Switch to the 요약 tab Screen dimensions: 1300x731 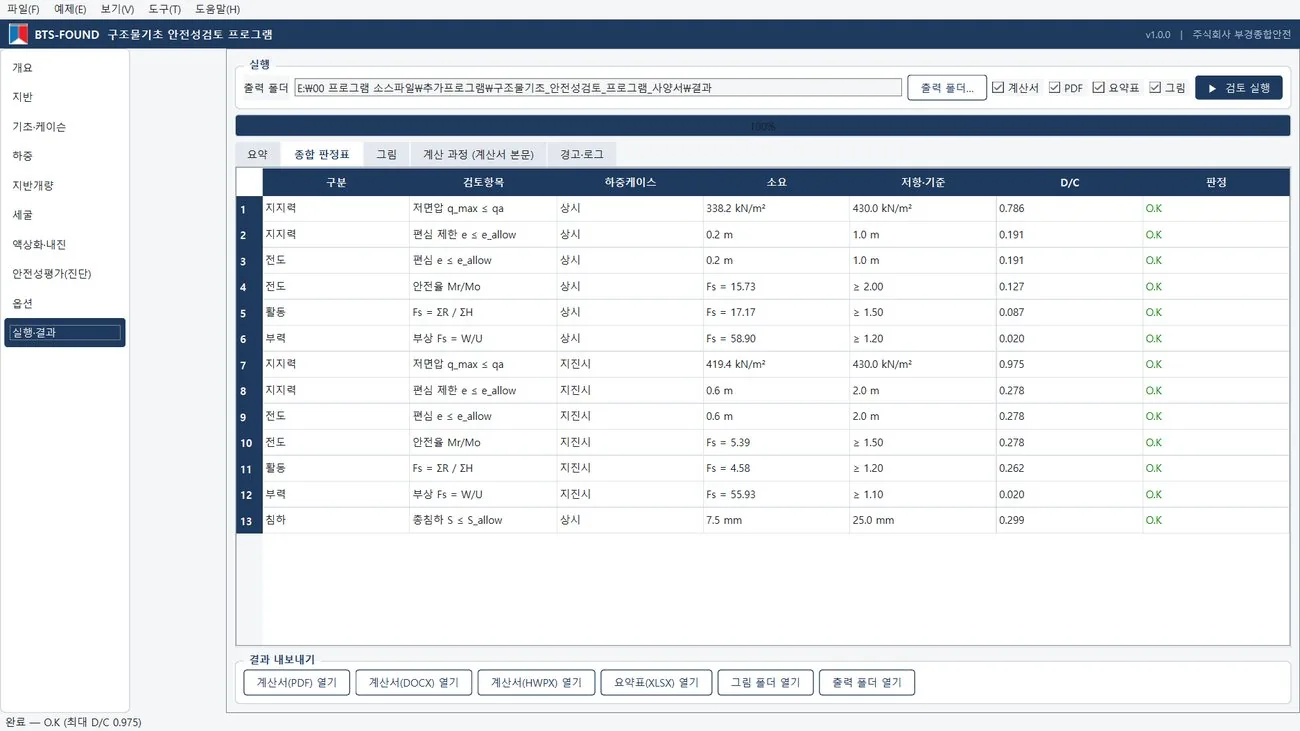pos(258,154)
